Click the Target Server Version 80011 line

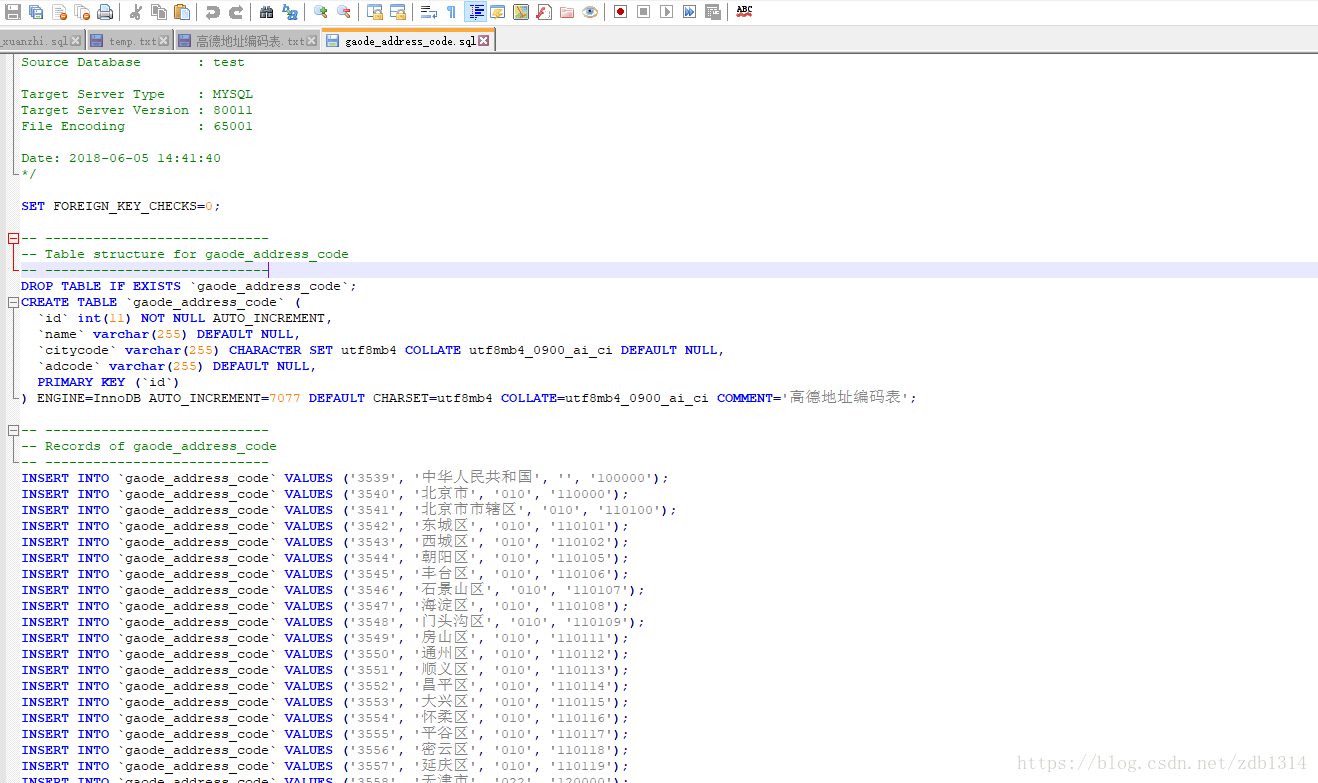point(137,110)
